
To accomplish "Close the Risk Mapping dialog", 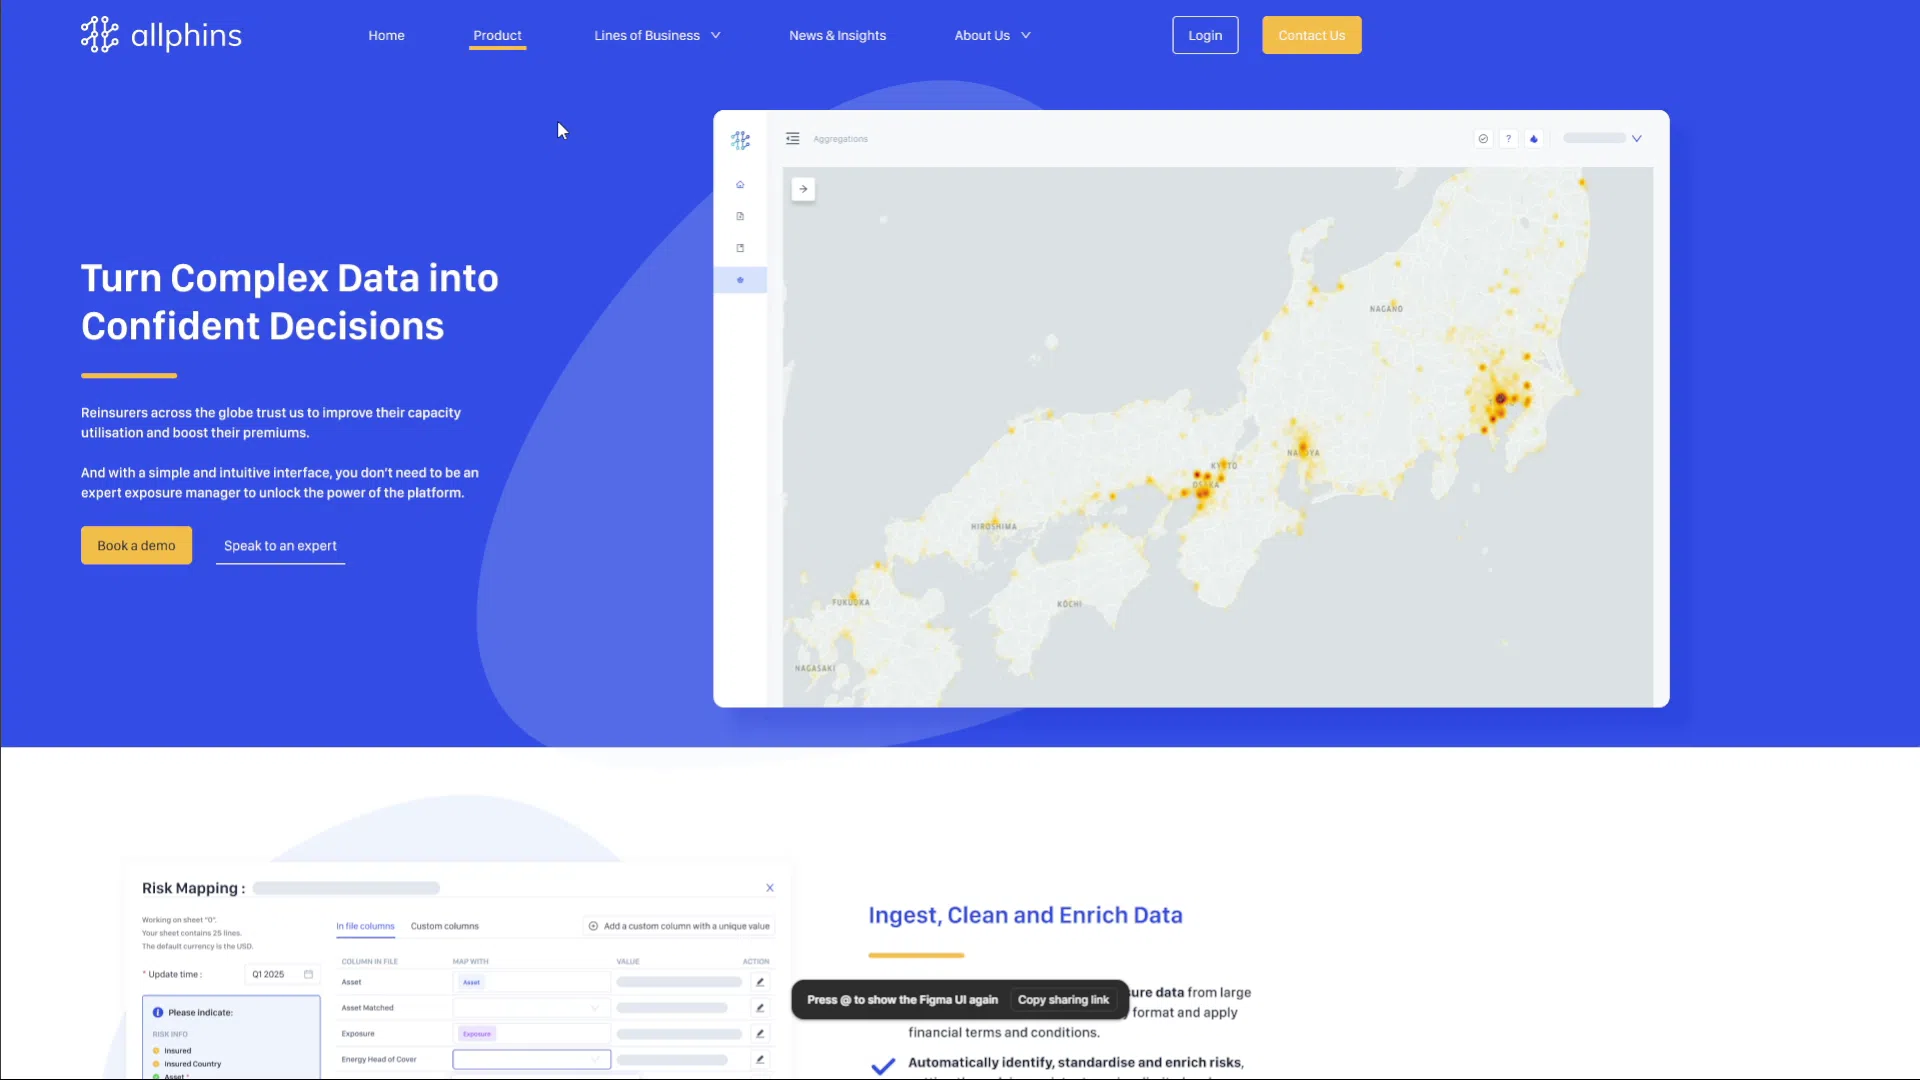I will pos(770,888).
